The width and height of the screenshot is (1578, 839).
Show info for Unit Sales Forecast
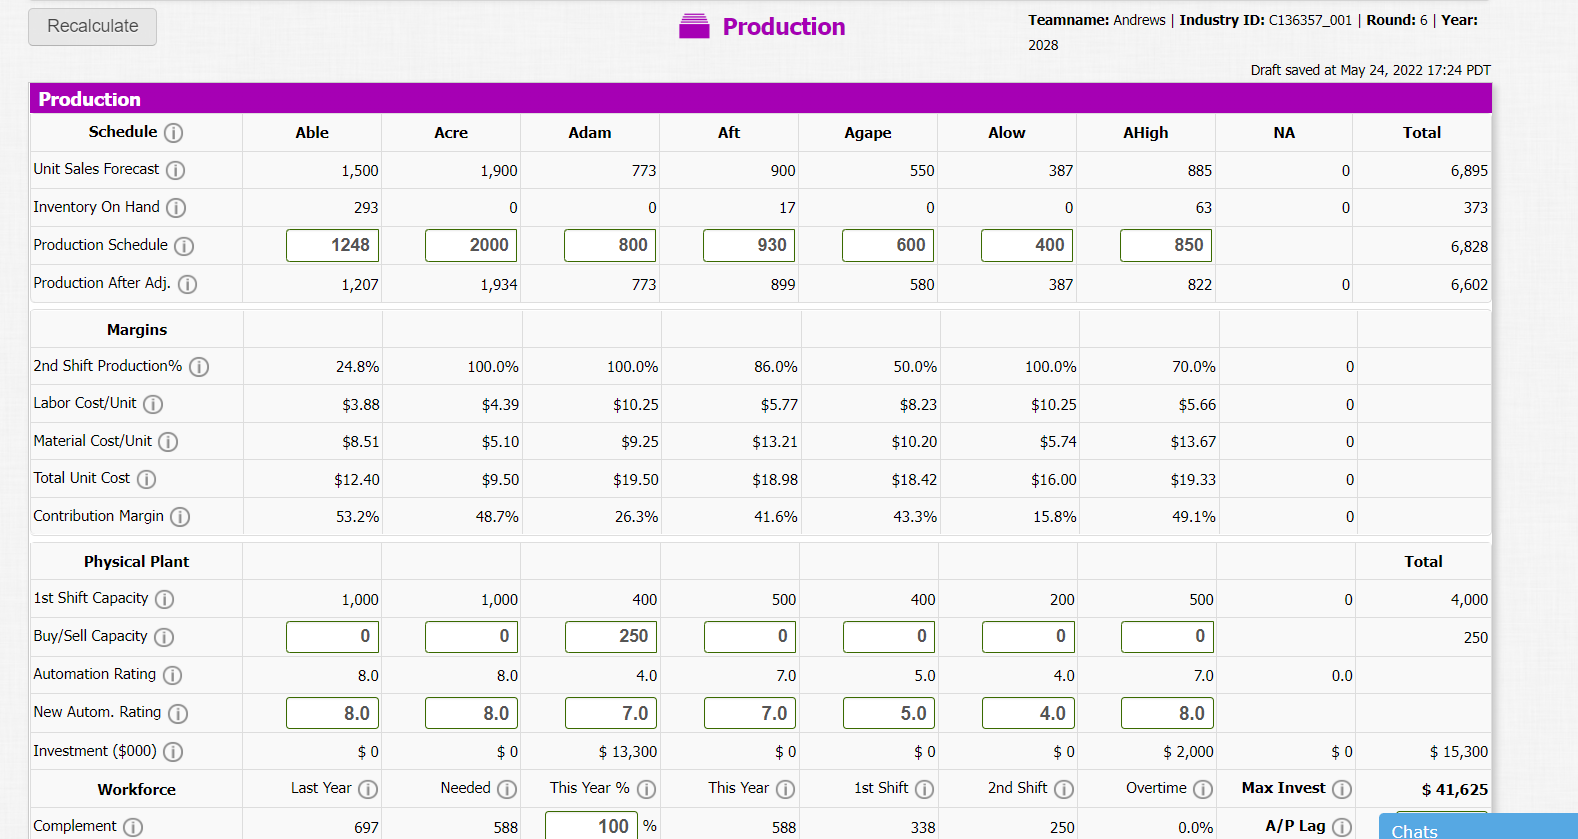(x=175, y=170)
